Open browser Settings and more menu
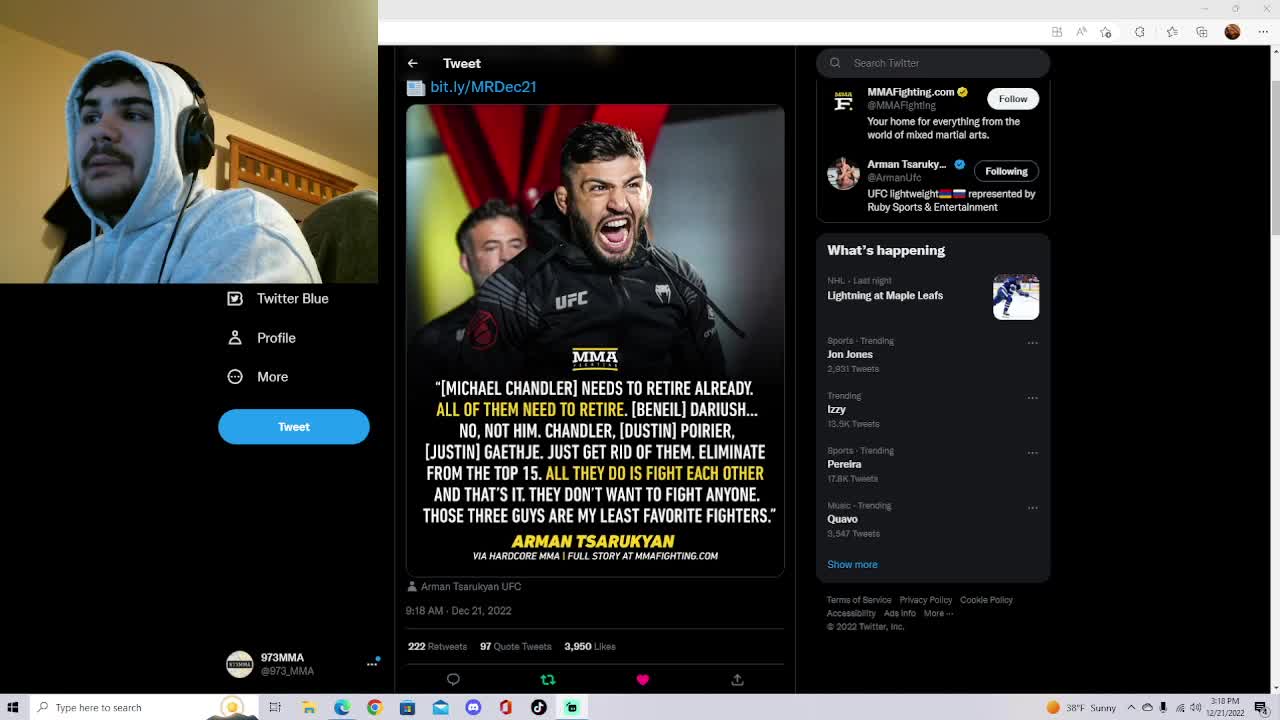The height and width of the screenshot is (720, 1280). pos(1263,32)
